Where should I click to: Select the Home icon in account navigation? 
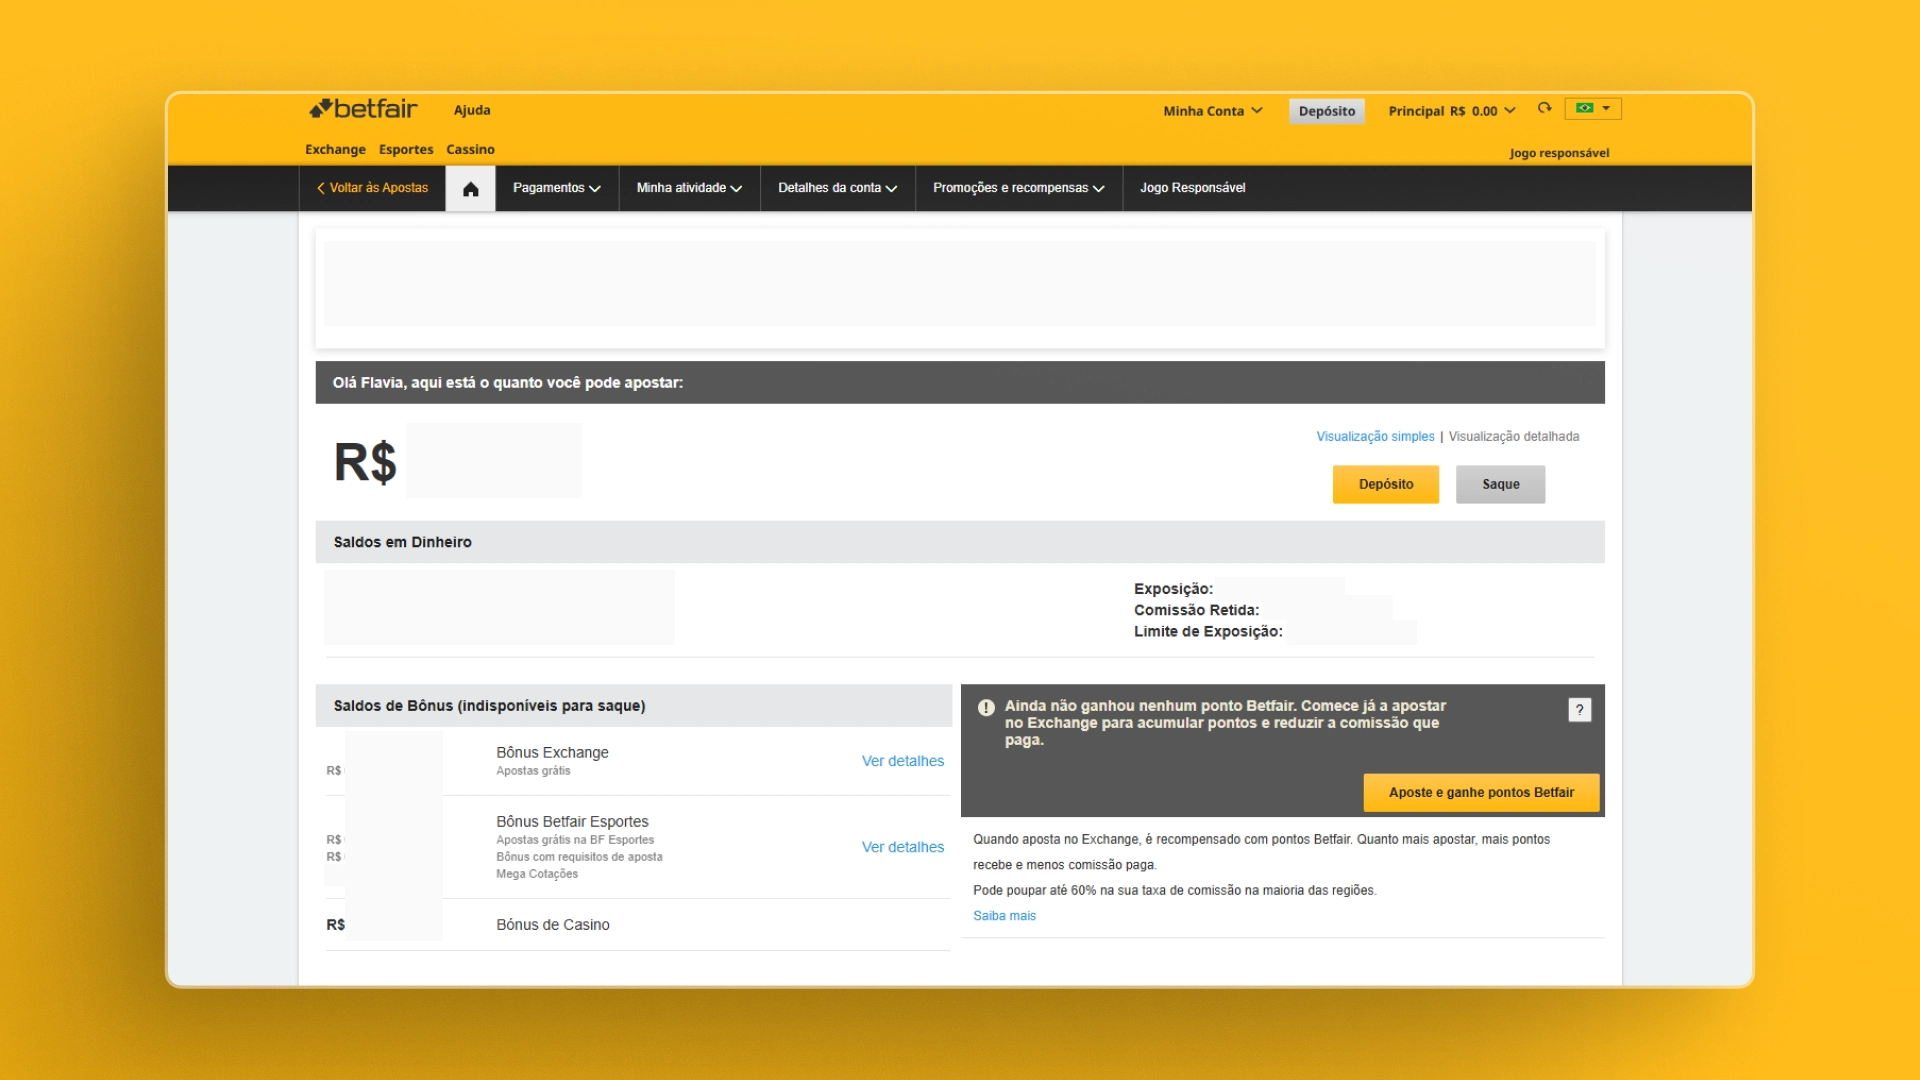click(x=470, y=188)
